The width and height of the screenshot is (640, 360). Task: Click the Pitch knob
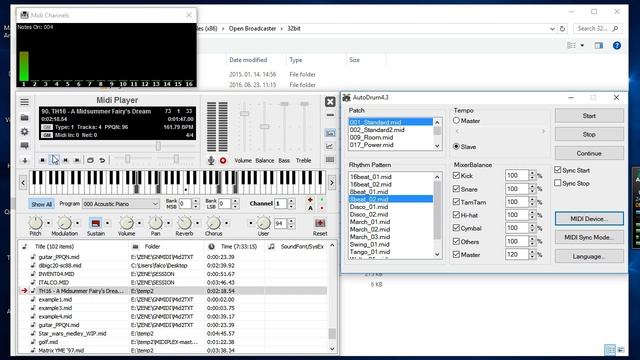[x=36, y=223]
